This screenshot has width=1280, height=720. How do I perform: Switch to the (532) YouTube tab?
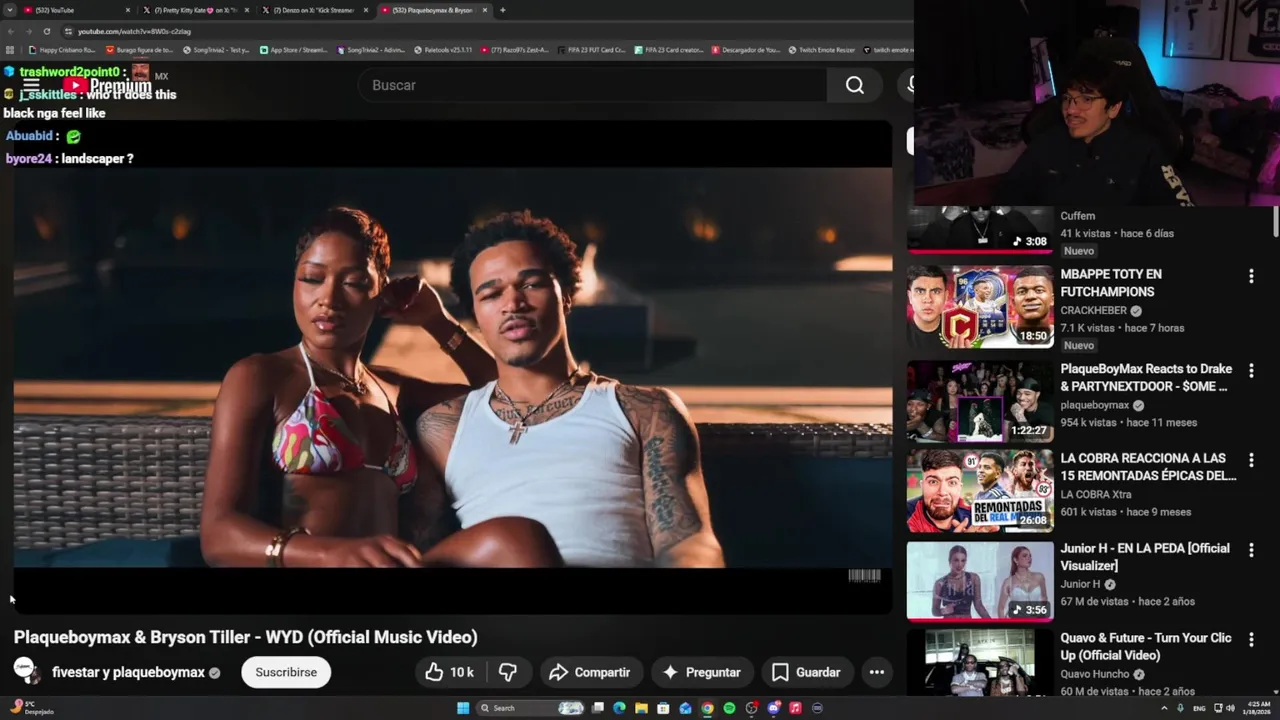pos(76,10)
